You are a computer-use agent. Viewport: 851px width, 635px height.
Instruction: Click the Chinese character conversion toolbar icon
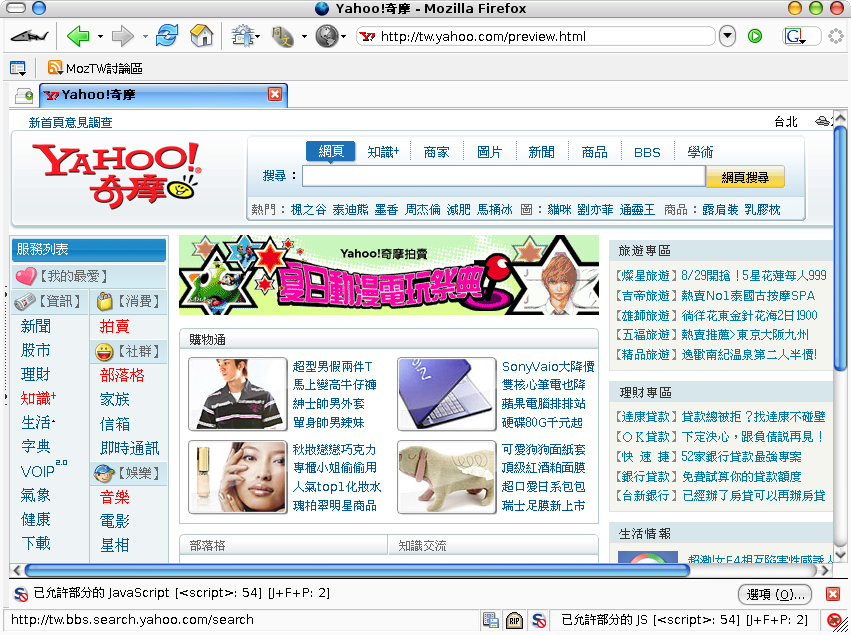click(283, 36)
